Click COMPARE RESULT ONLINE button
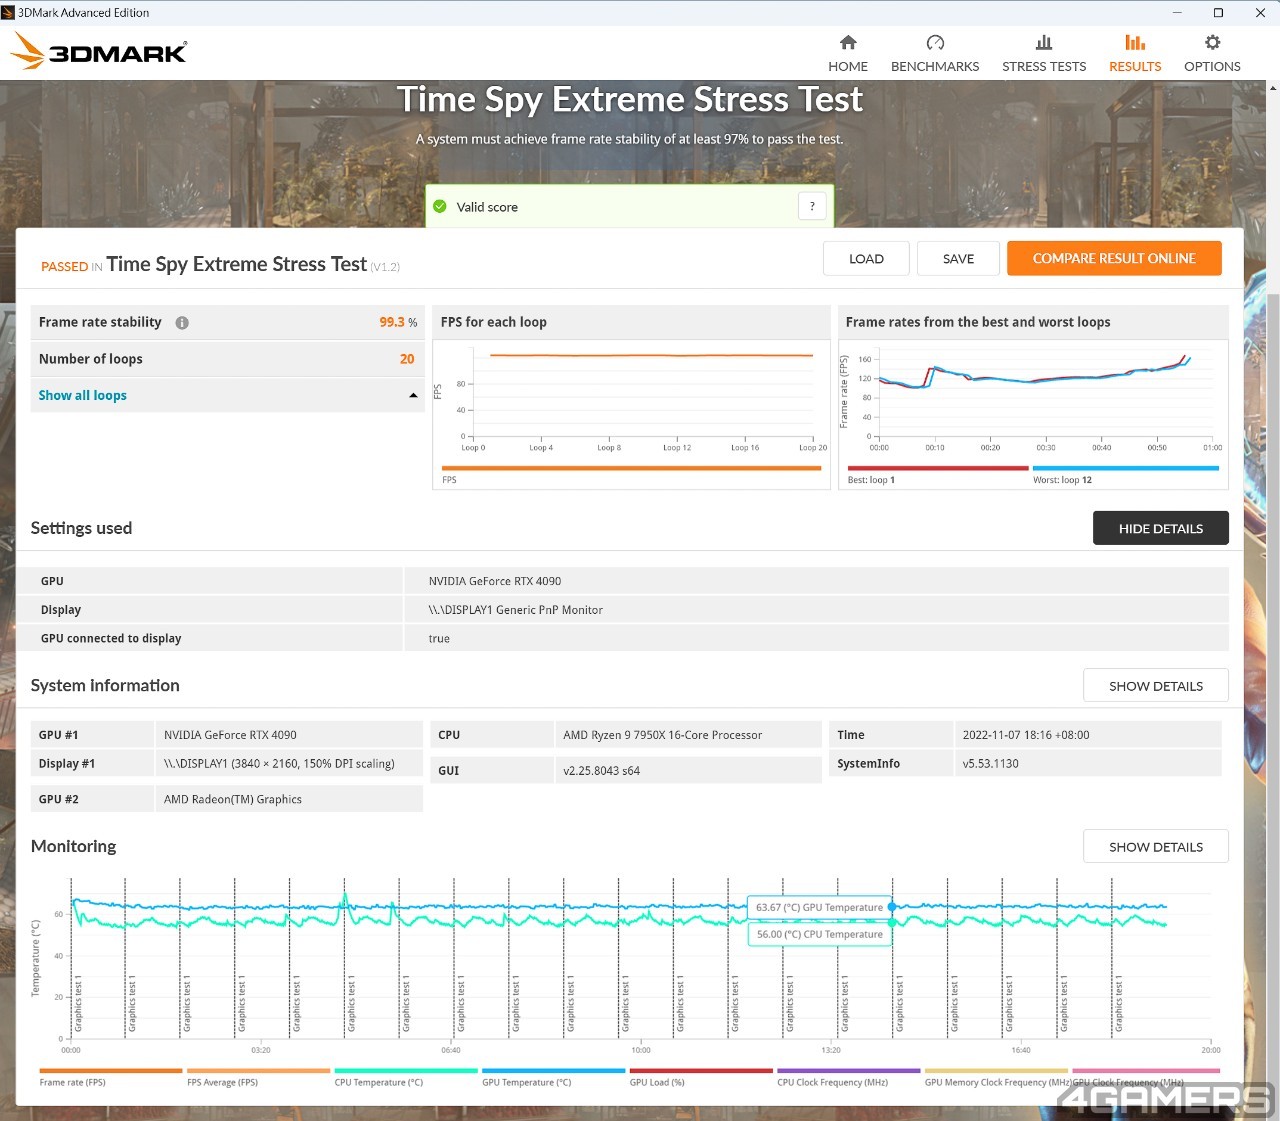This screenshot has width=1280, height=1121. click(1114, 258)
